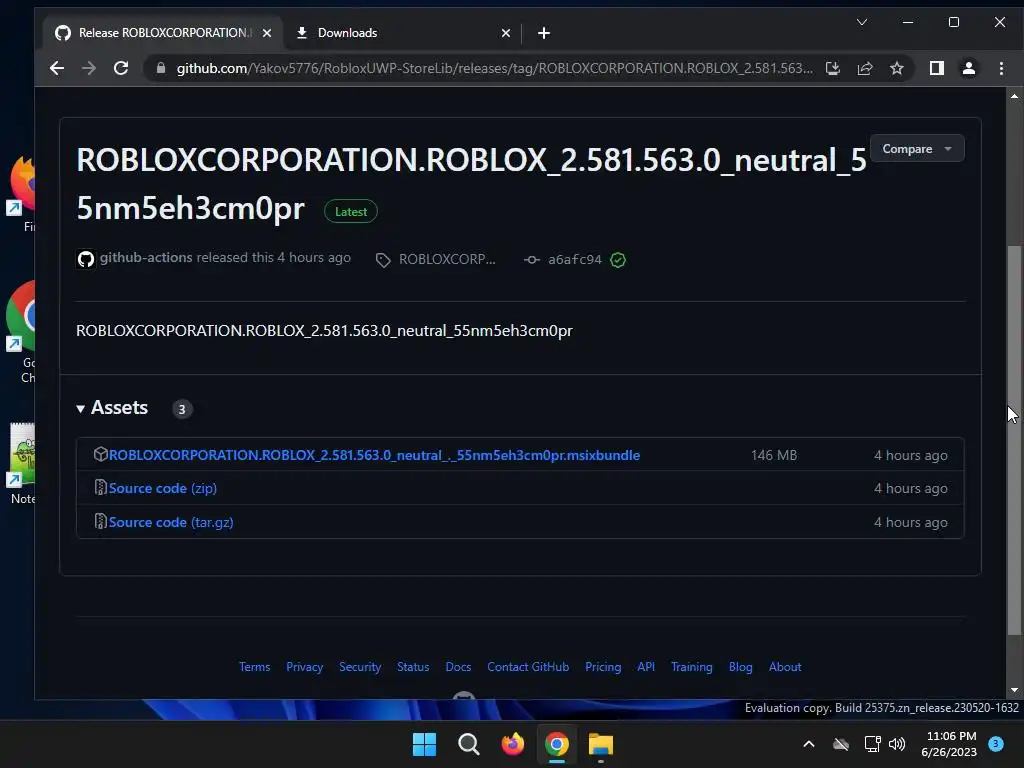Go back to the previous page
The width and height of the screenshot is (1024, 768).
coord(57,68)
